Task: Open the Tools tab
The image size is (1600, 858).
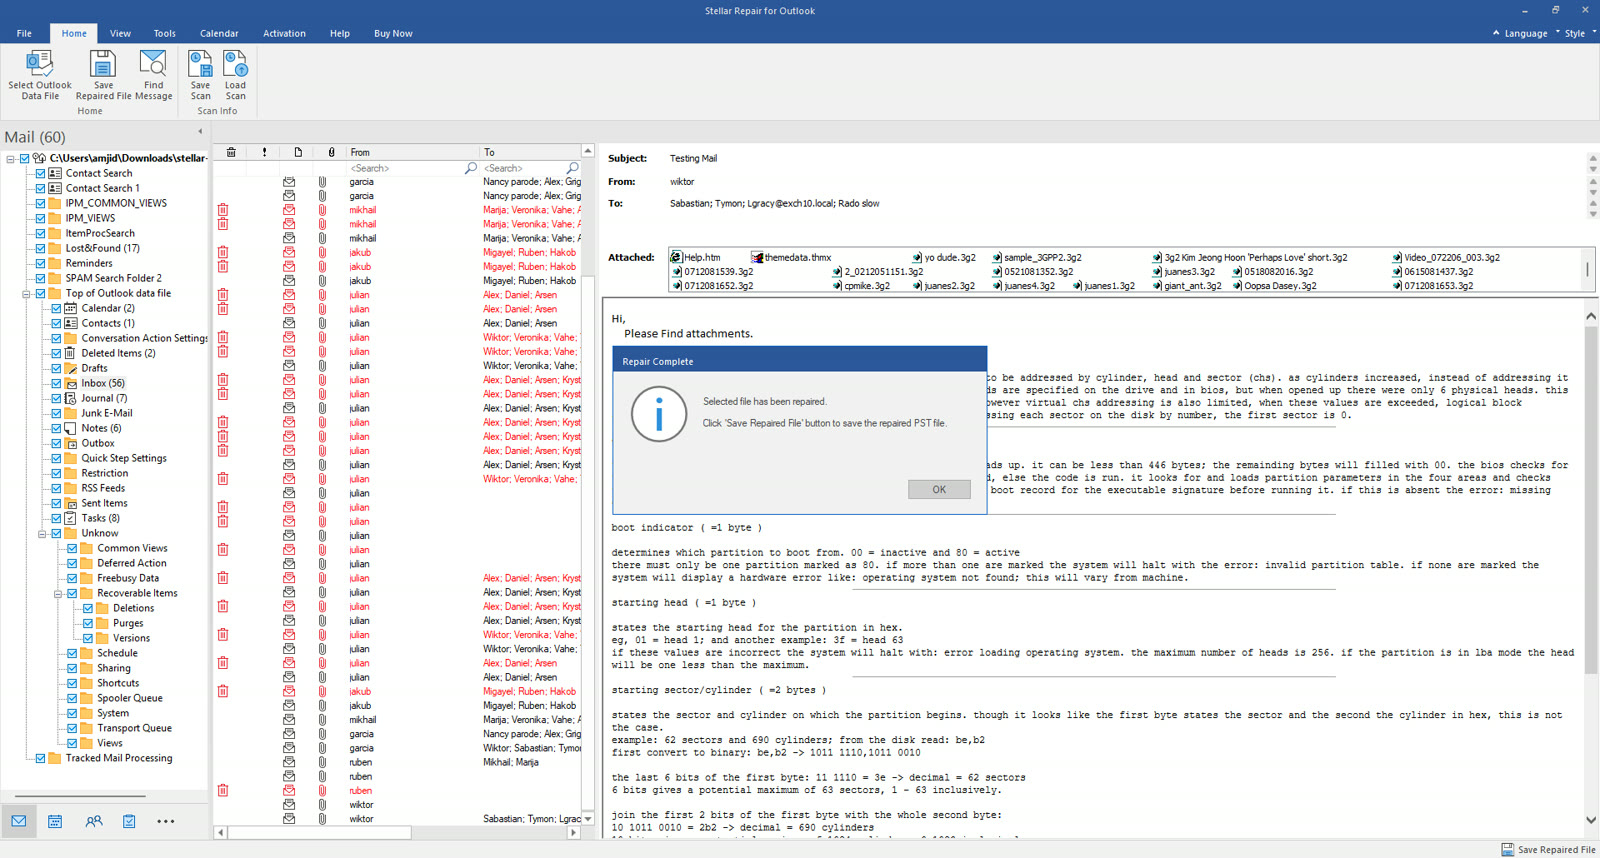Action: click(164, 33)
